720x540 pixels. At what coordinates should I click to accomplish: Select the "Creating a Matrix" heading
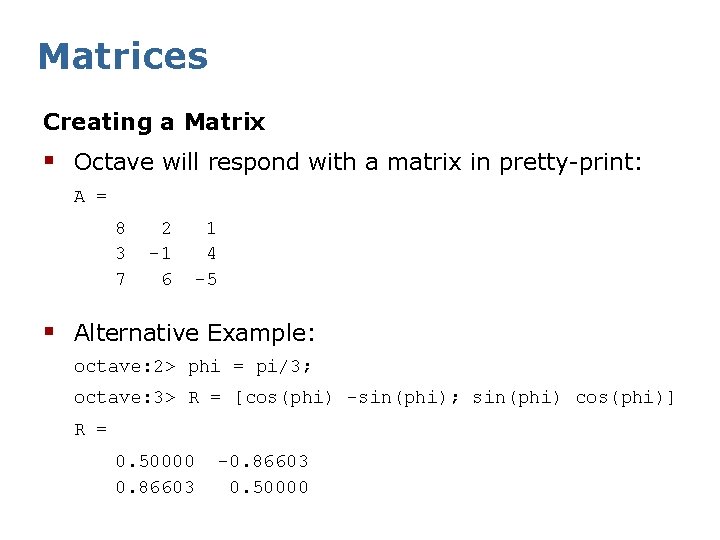154,123
